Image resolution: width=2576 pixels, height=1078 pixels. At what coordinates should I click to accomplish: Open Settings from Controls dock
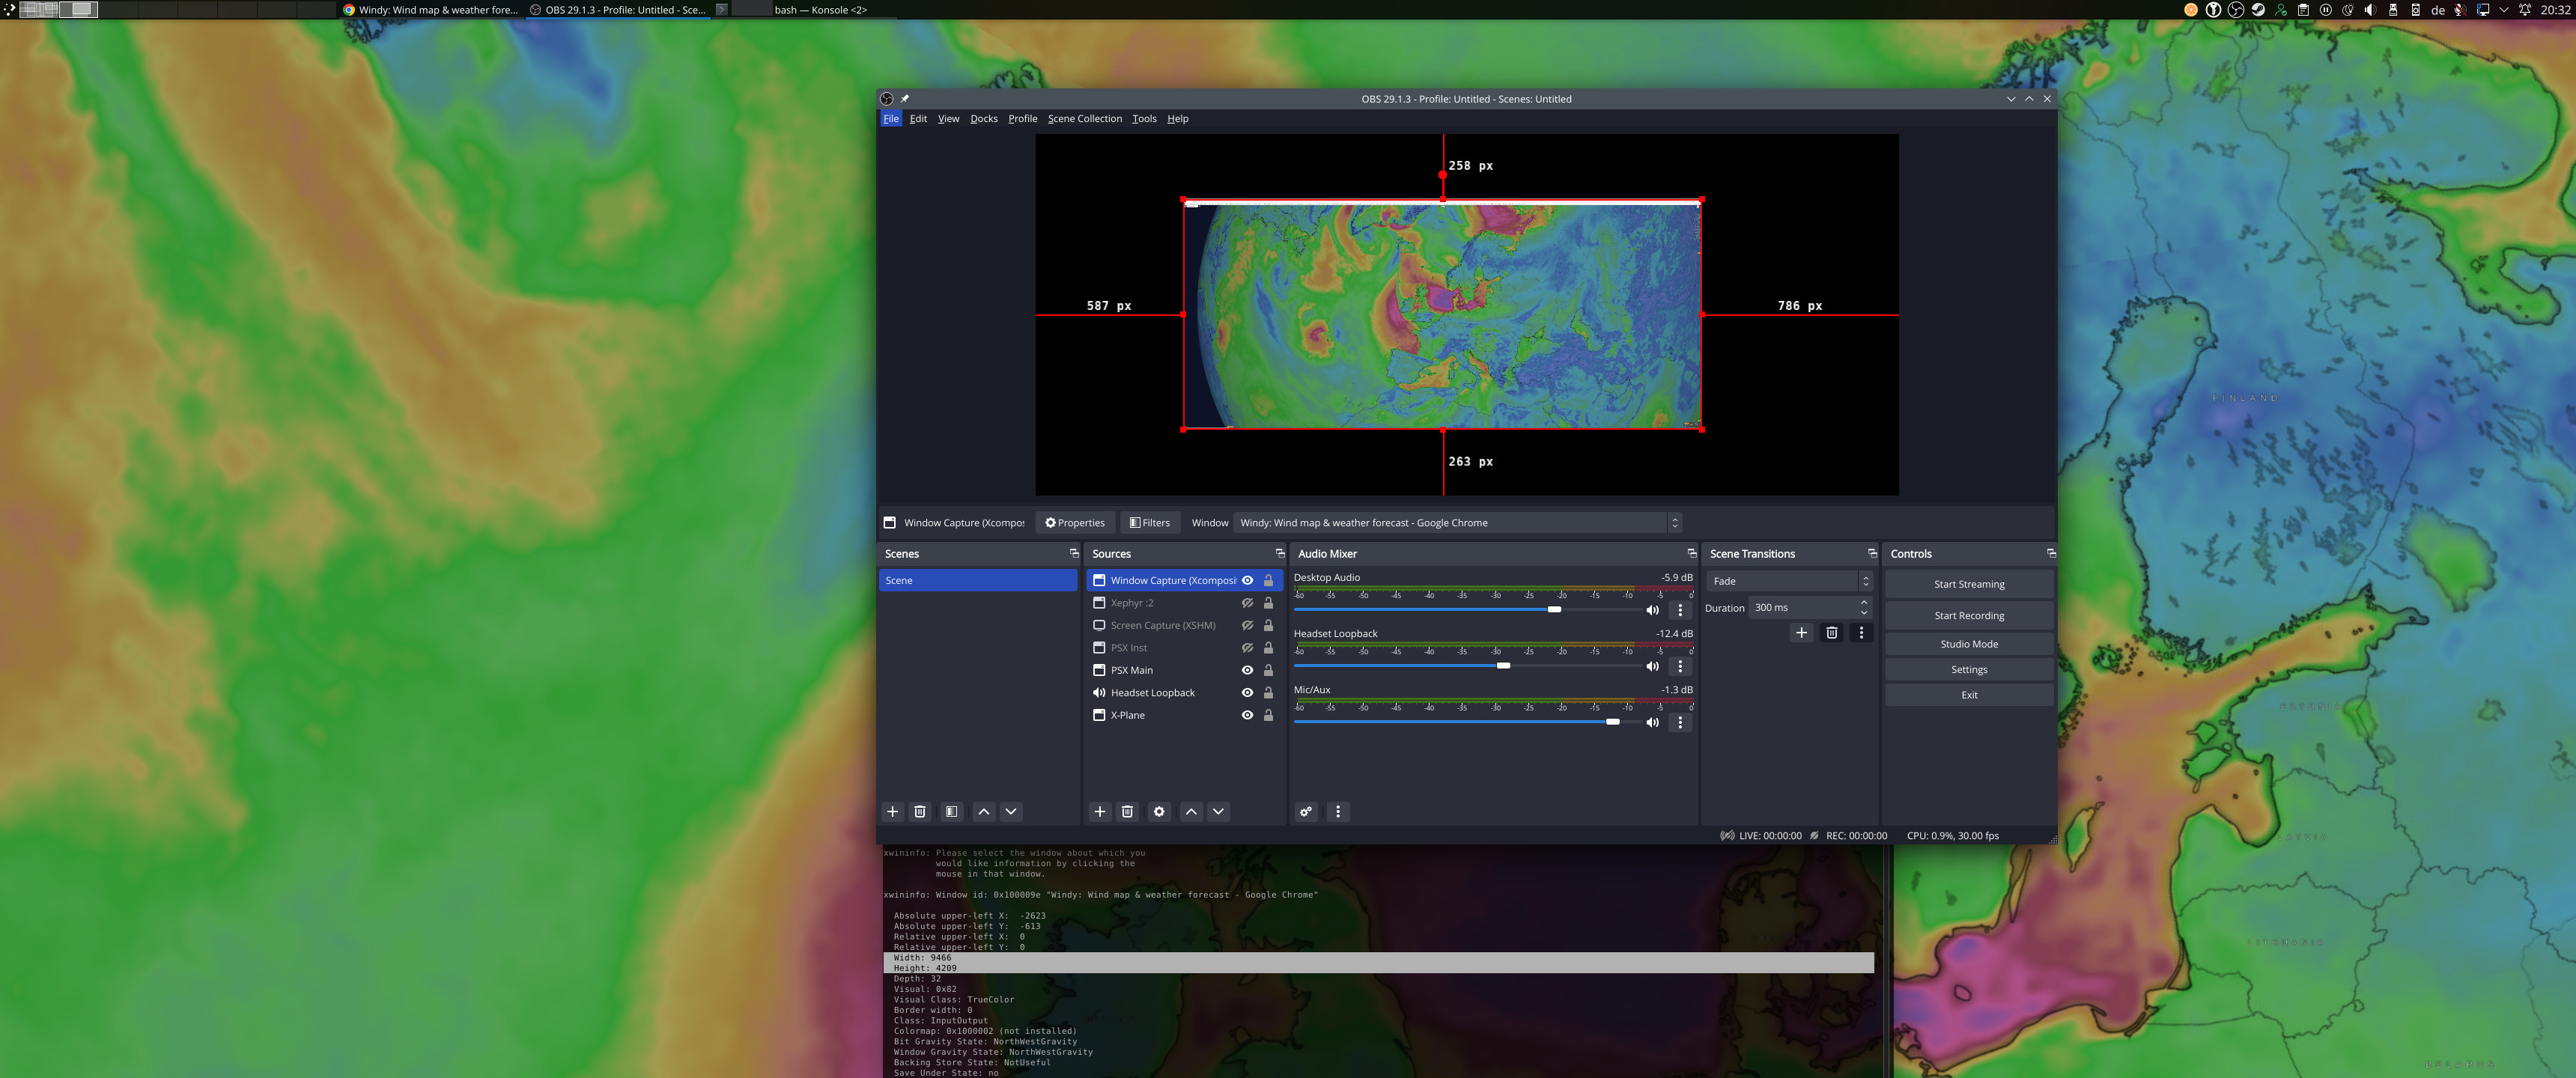pos(1968,670)
